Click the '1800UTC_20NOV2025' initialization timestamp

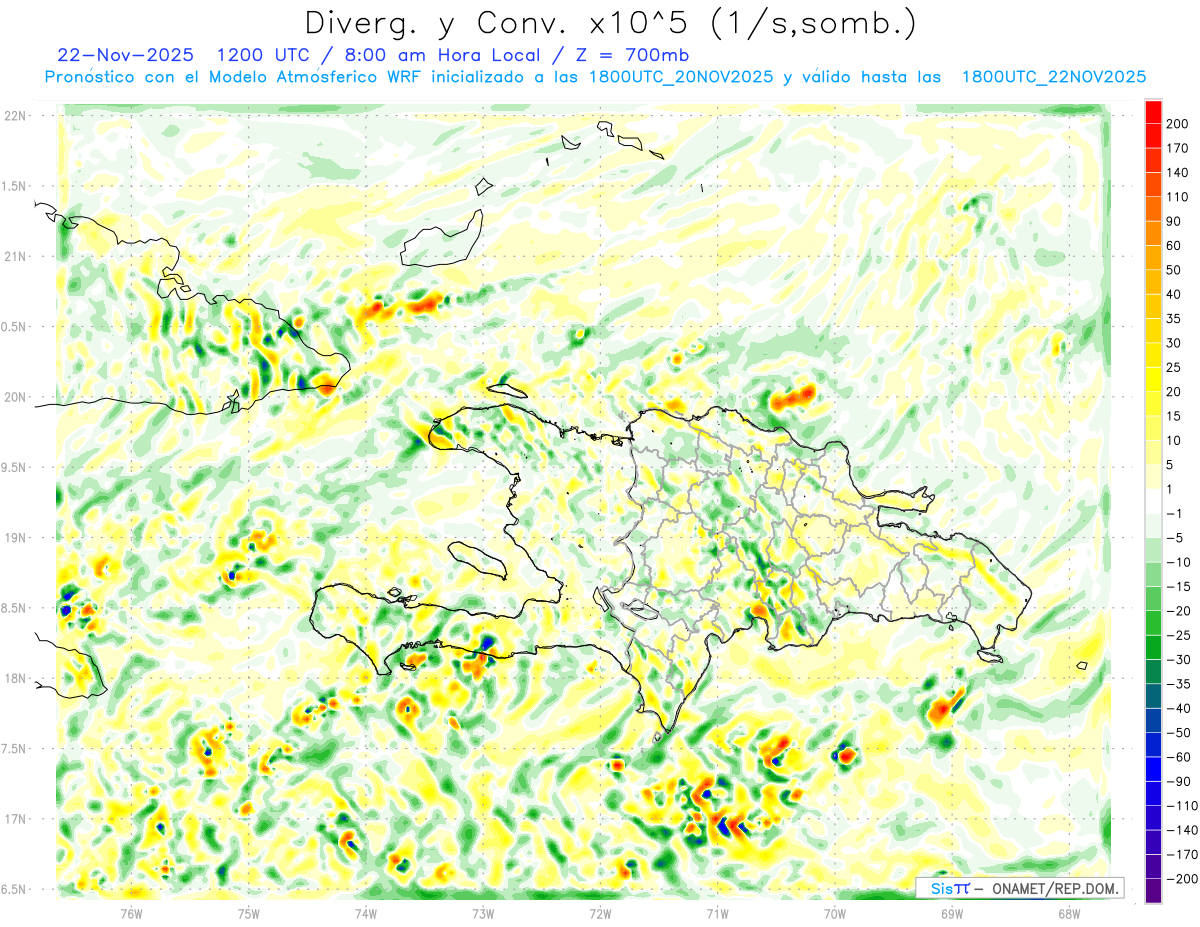(681, 77)
